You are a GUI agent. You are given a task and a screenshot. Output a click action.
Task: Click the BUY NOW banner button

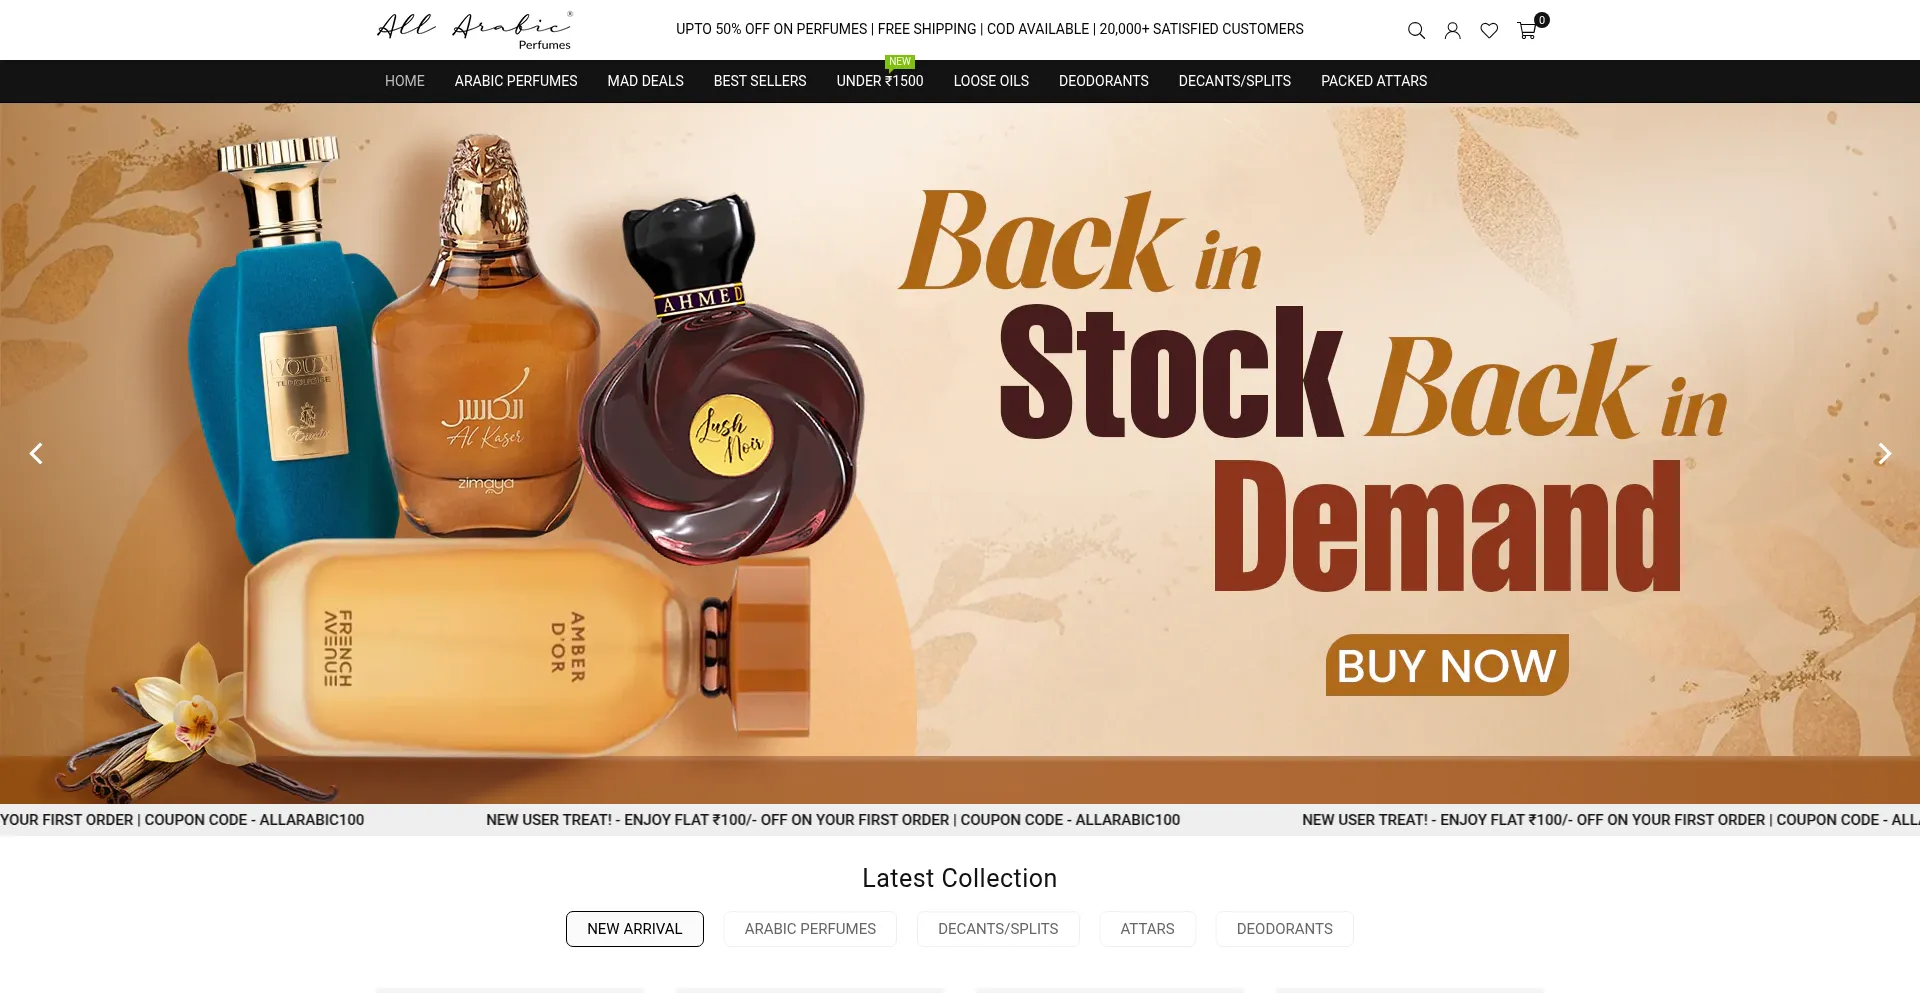(1447, 665)
